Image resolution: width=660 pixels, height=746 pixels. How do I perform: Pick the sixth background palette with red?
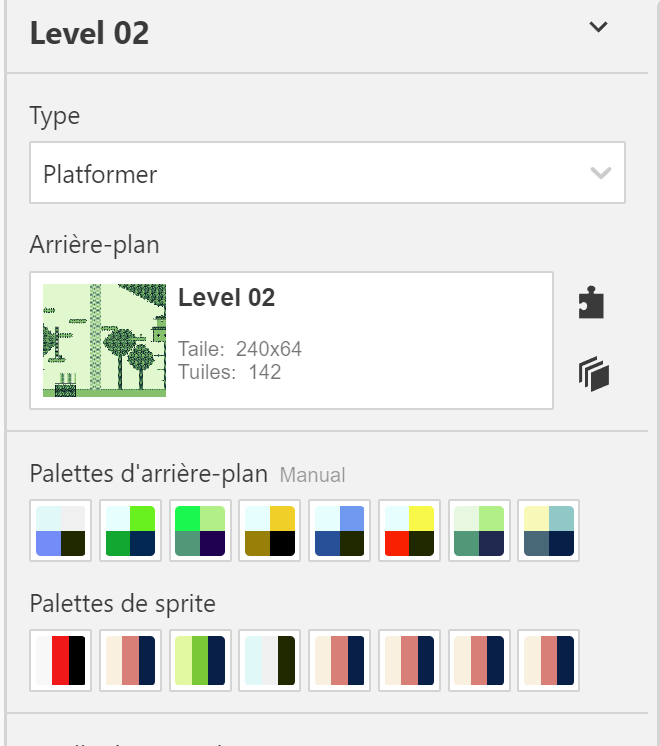coord(409,531)
